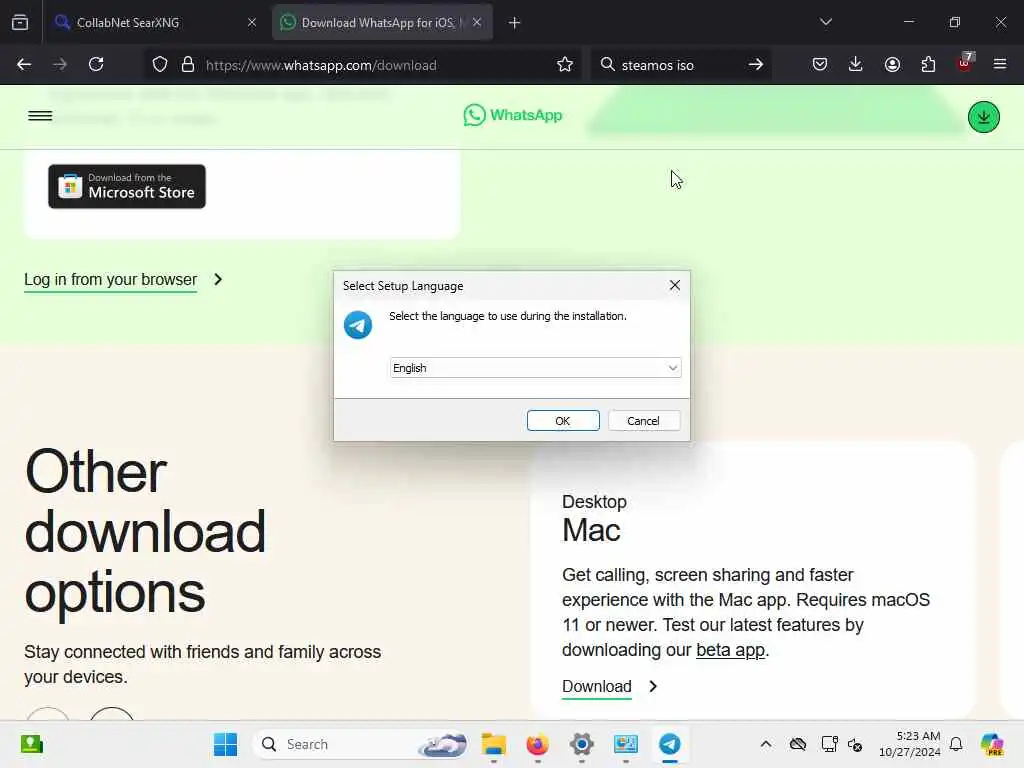Click the steamos iso search field
The width and height of the screenshot is (1024, 768).
point(679,65)
